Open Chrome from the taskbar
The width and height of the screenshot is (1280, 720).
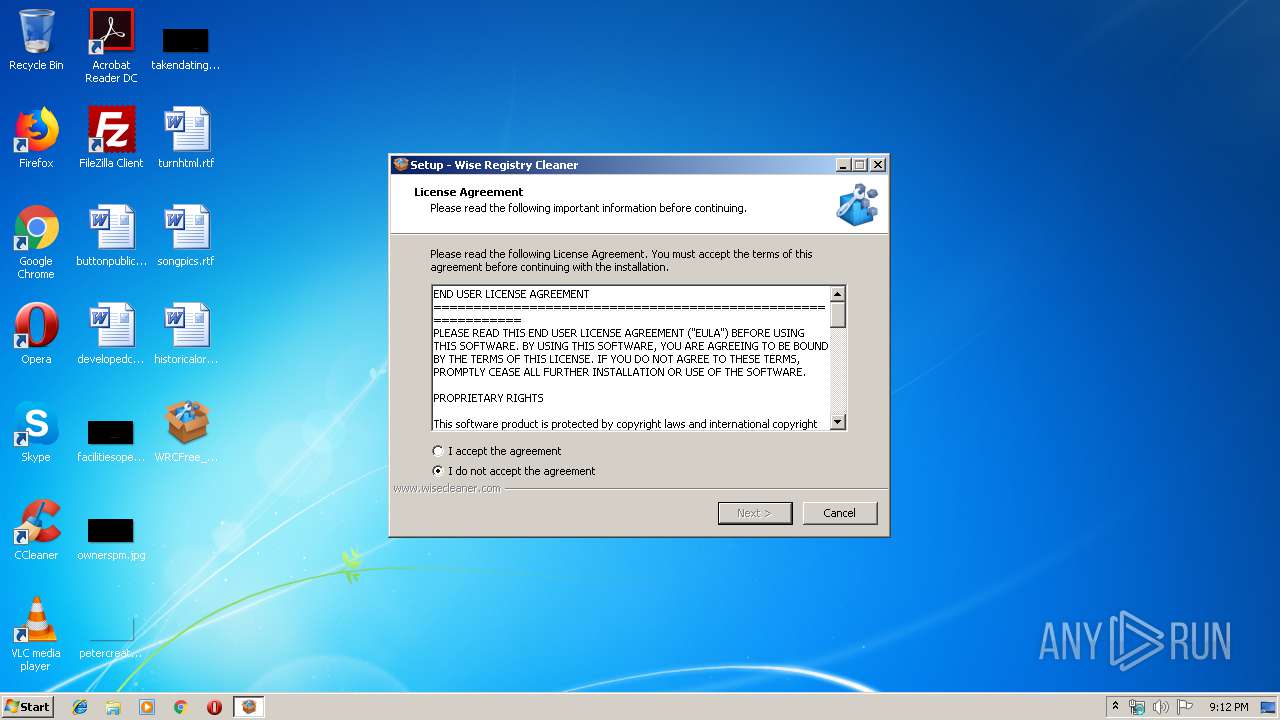(x=181, y=707)
